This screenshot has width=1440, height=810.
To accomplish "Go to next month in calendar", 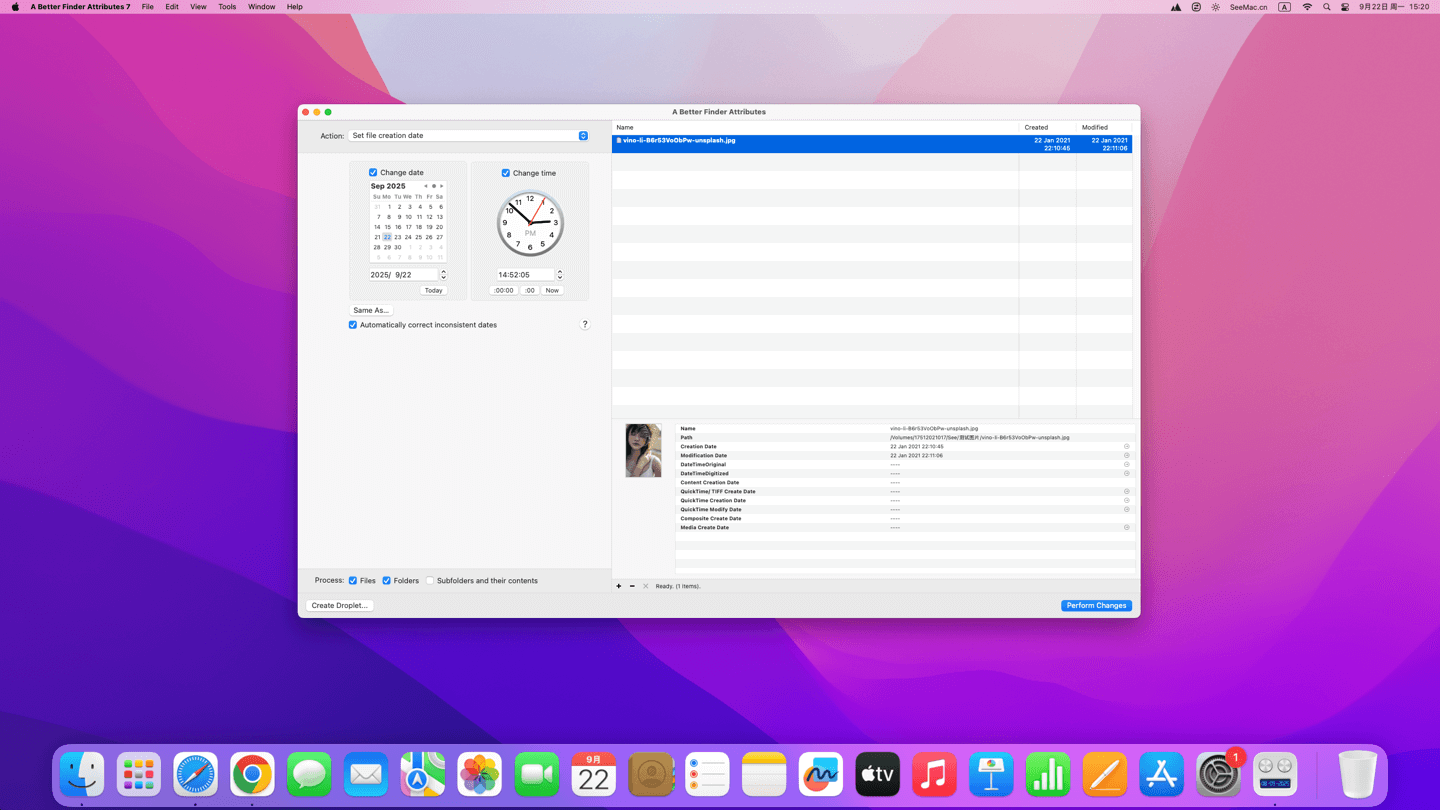I will click(442, 186).
